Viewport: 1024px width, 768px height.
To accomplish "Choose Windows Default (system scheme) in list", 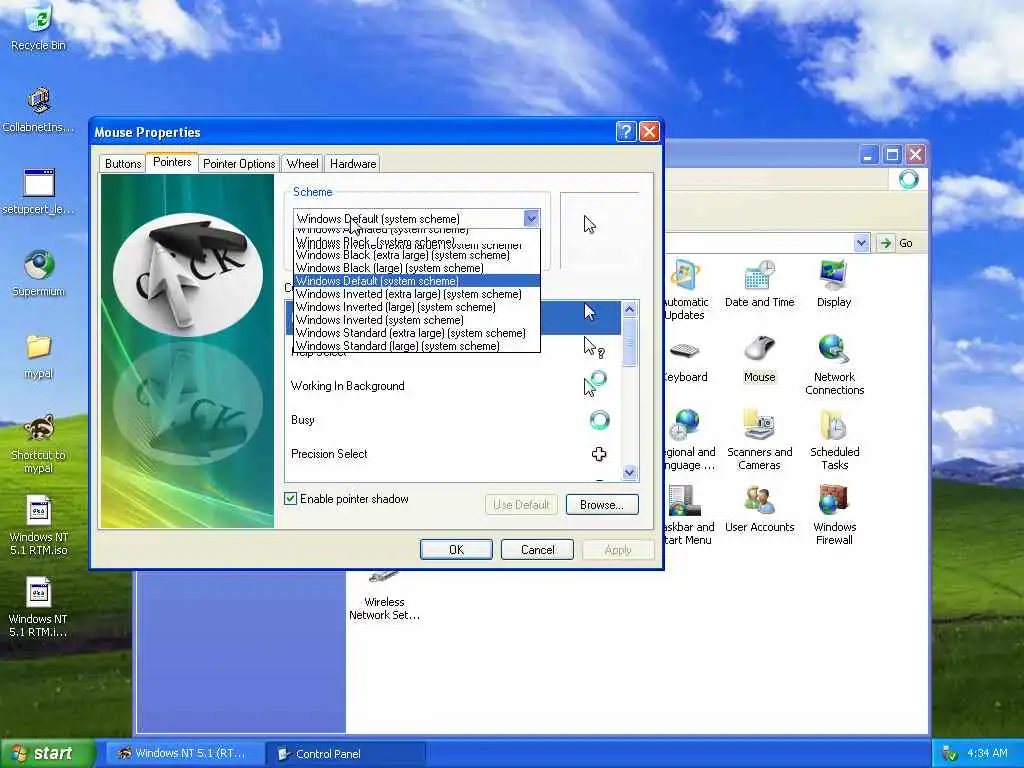I will 417,281.
